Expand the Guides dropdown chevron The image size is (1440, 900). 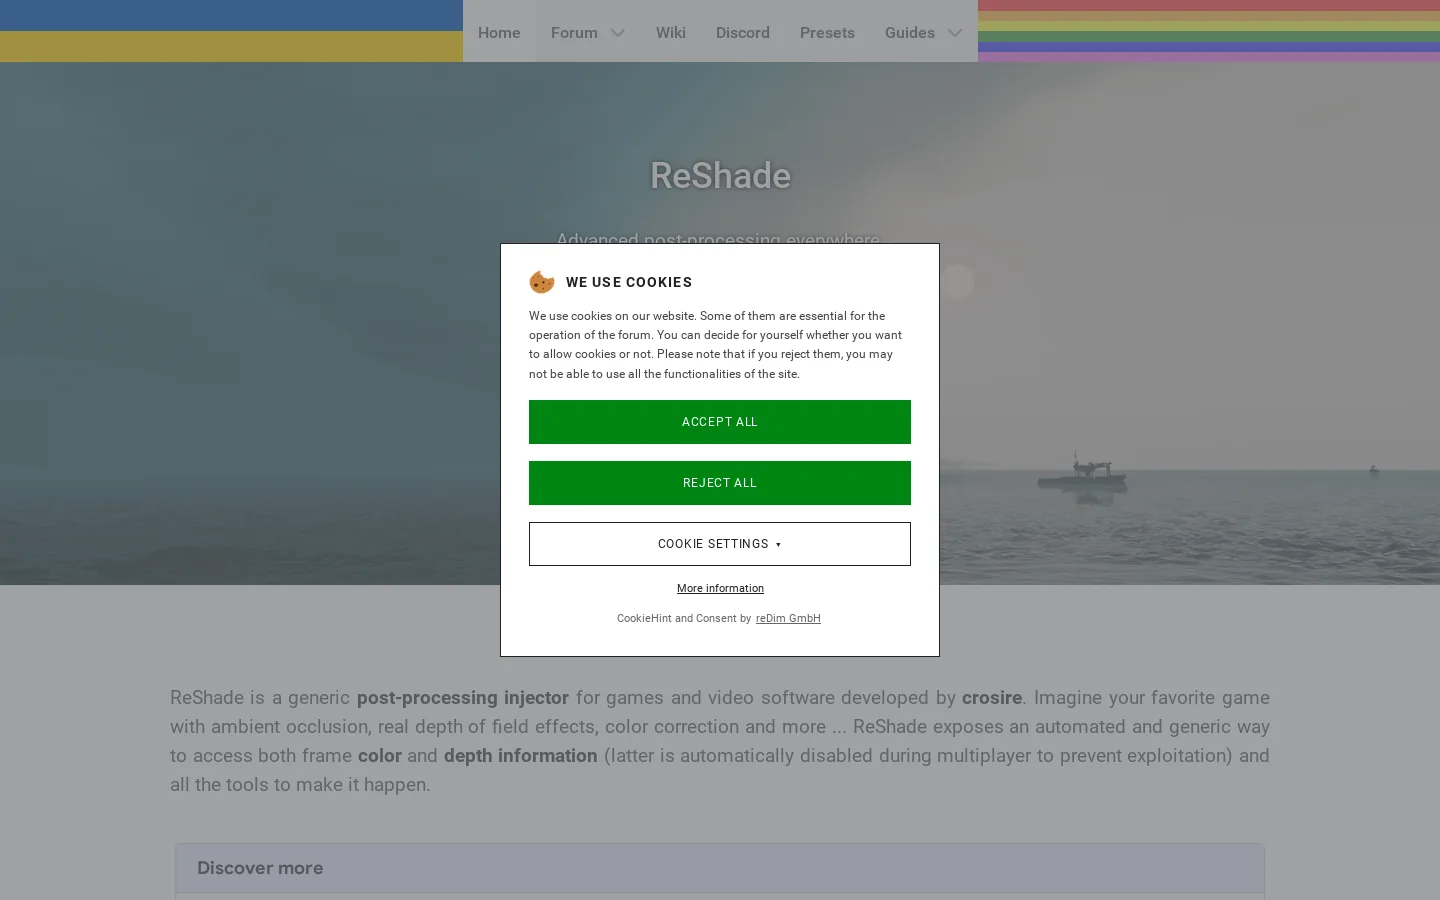pyautogui.click(x=955, y=33)
